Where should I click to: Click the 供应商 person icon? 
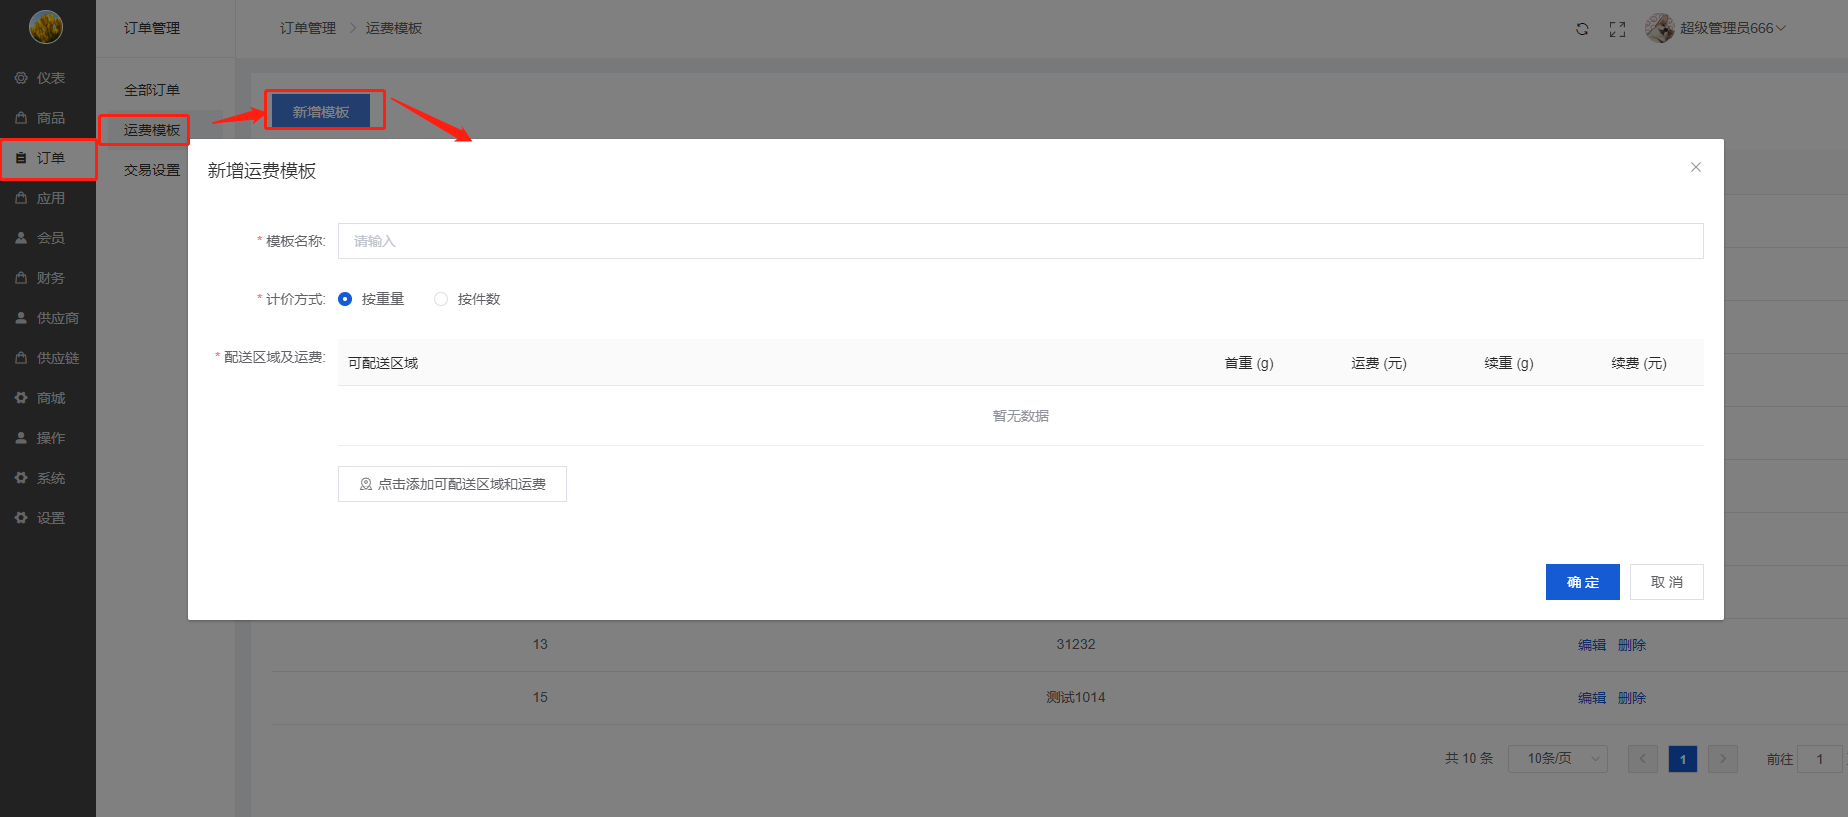[x=21, y=318]
